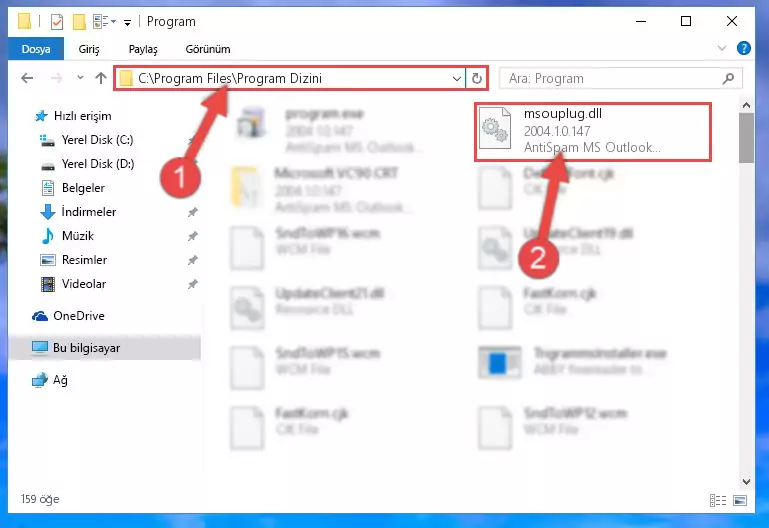Maximize the Program window
This screenshot has width=769, height=528.
pos(686,21)
